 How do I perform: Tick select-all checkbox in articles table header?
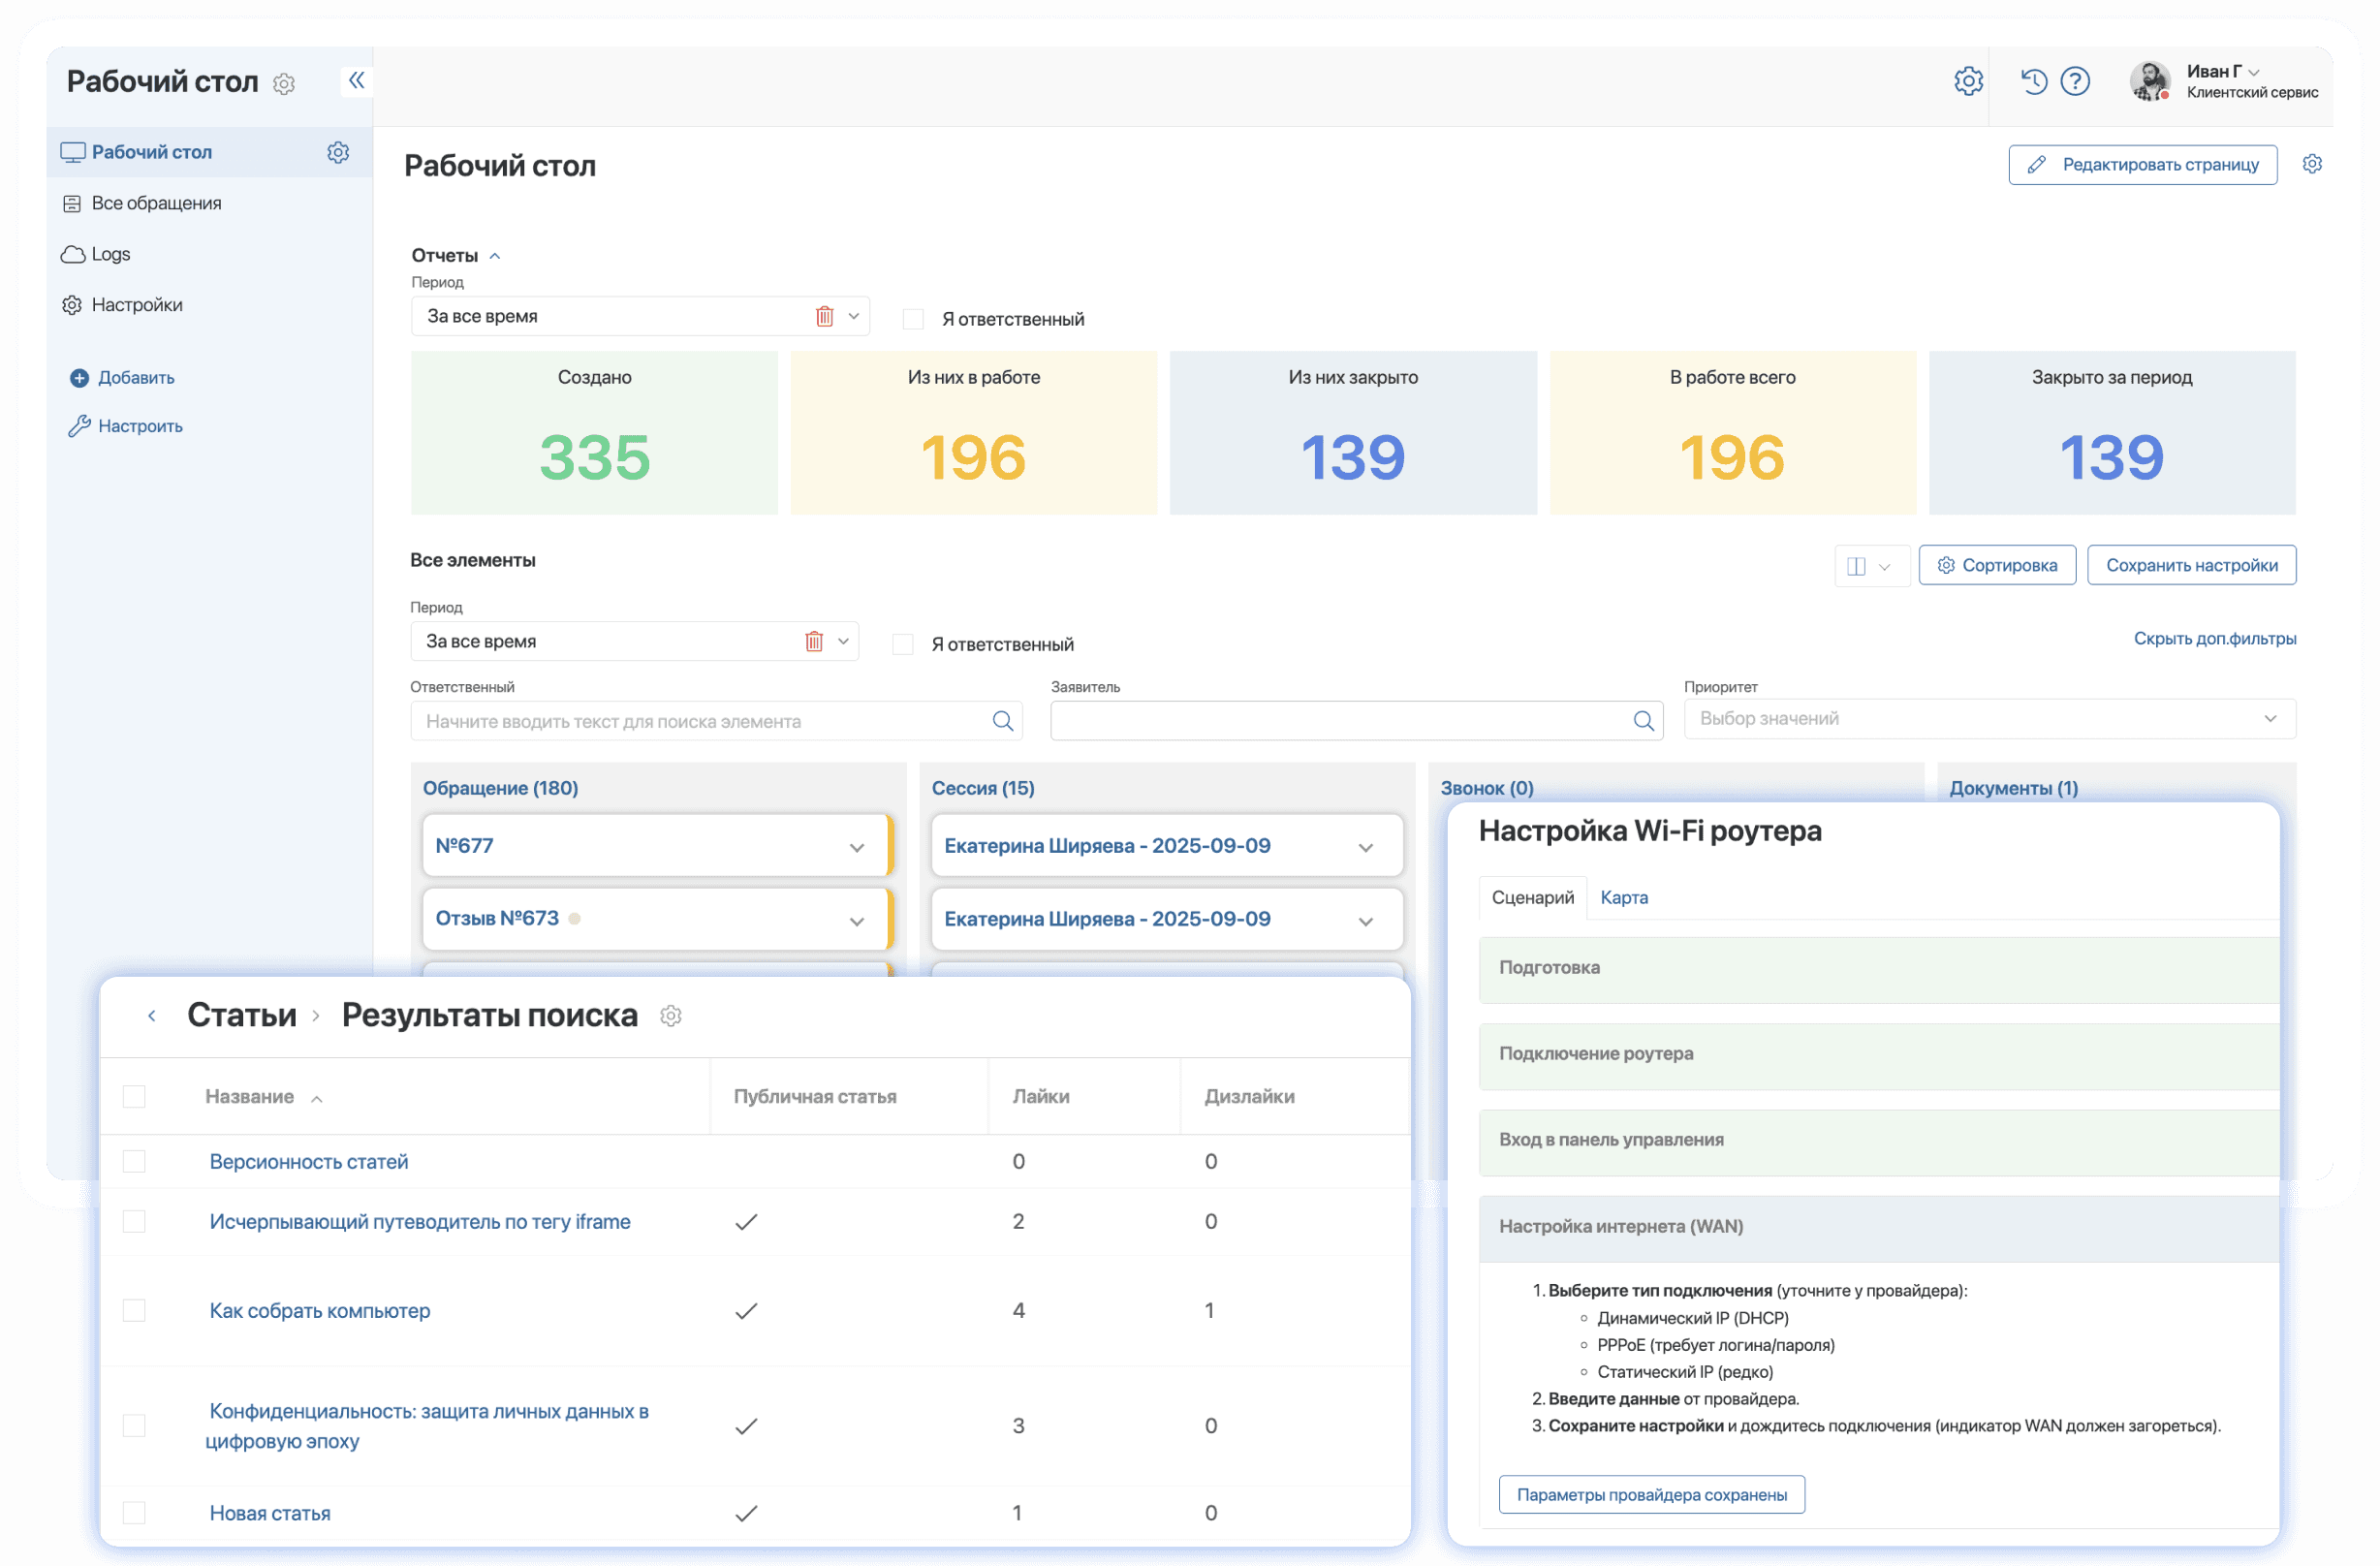(x=134, y=1096)
